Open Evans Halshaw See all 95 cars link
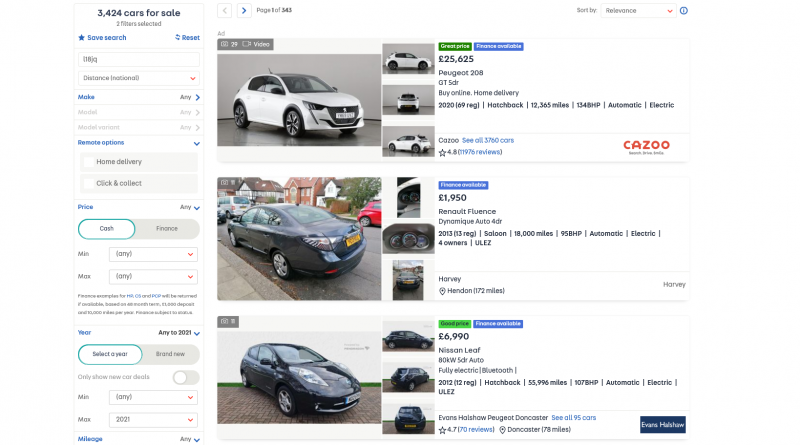Image resolution: width=800 pixels, height=445 pixels. coord(573,418)
